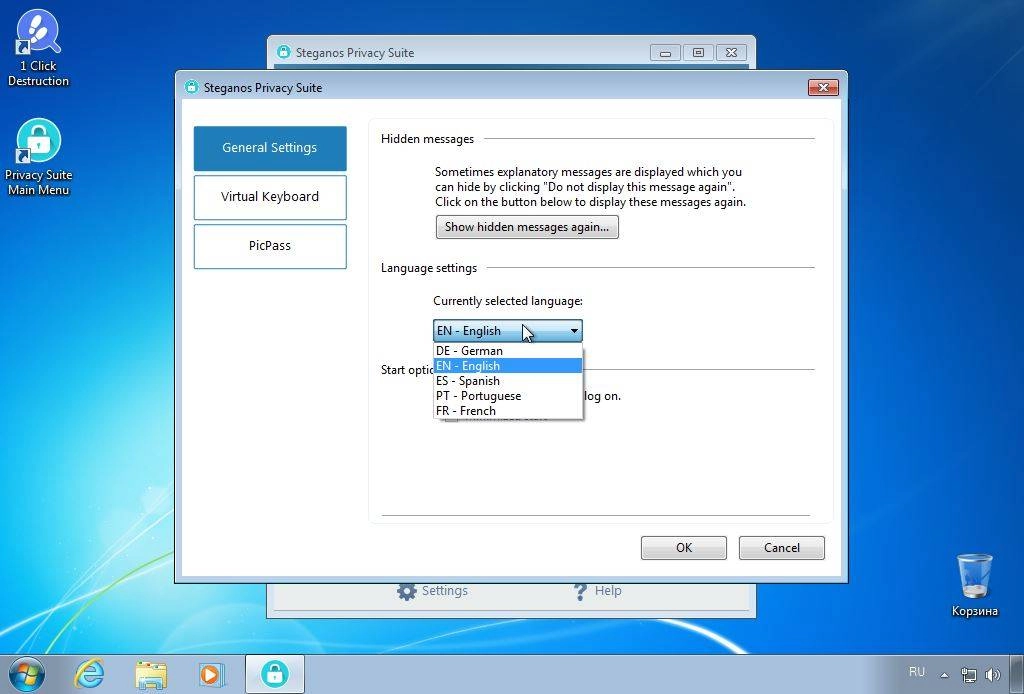Click the Cancel button

coord(782,548)
